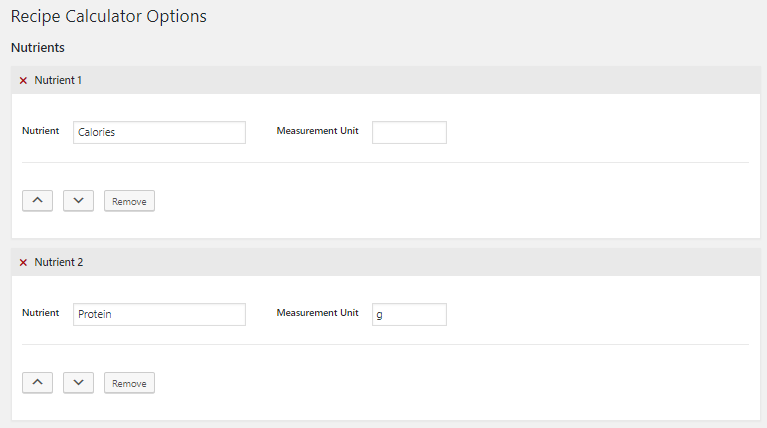The image size is (767, 428).
Task: Move Nutrient 2 up with arrow button
Action: point(37,383)
